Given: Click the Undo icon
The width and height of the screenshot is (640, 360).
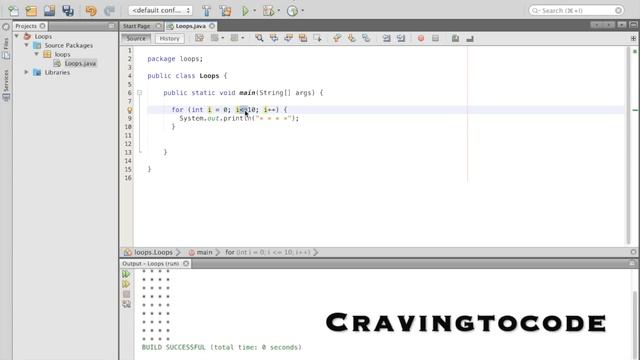Looking at the screenshot, I should 91,11.
